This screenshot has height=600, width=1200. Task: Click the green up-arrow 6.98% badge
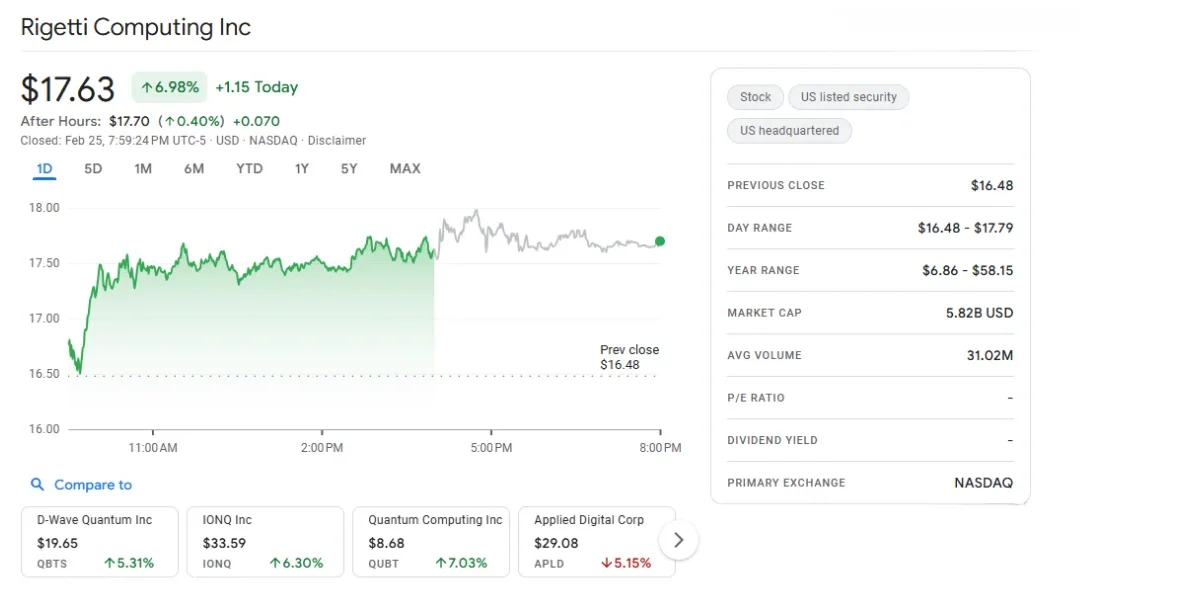[x=170, y=87]
